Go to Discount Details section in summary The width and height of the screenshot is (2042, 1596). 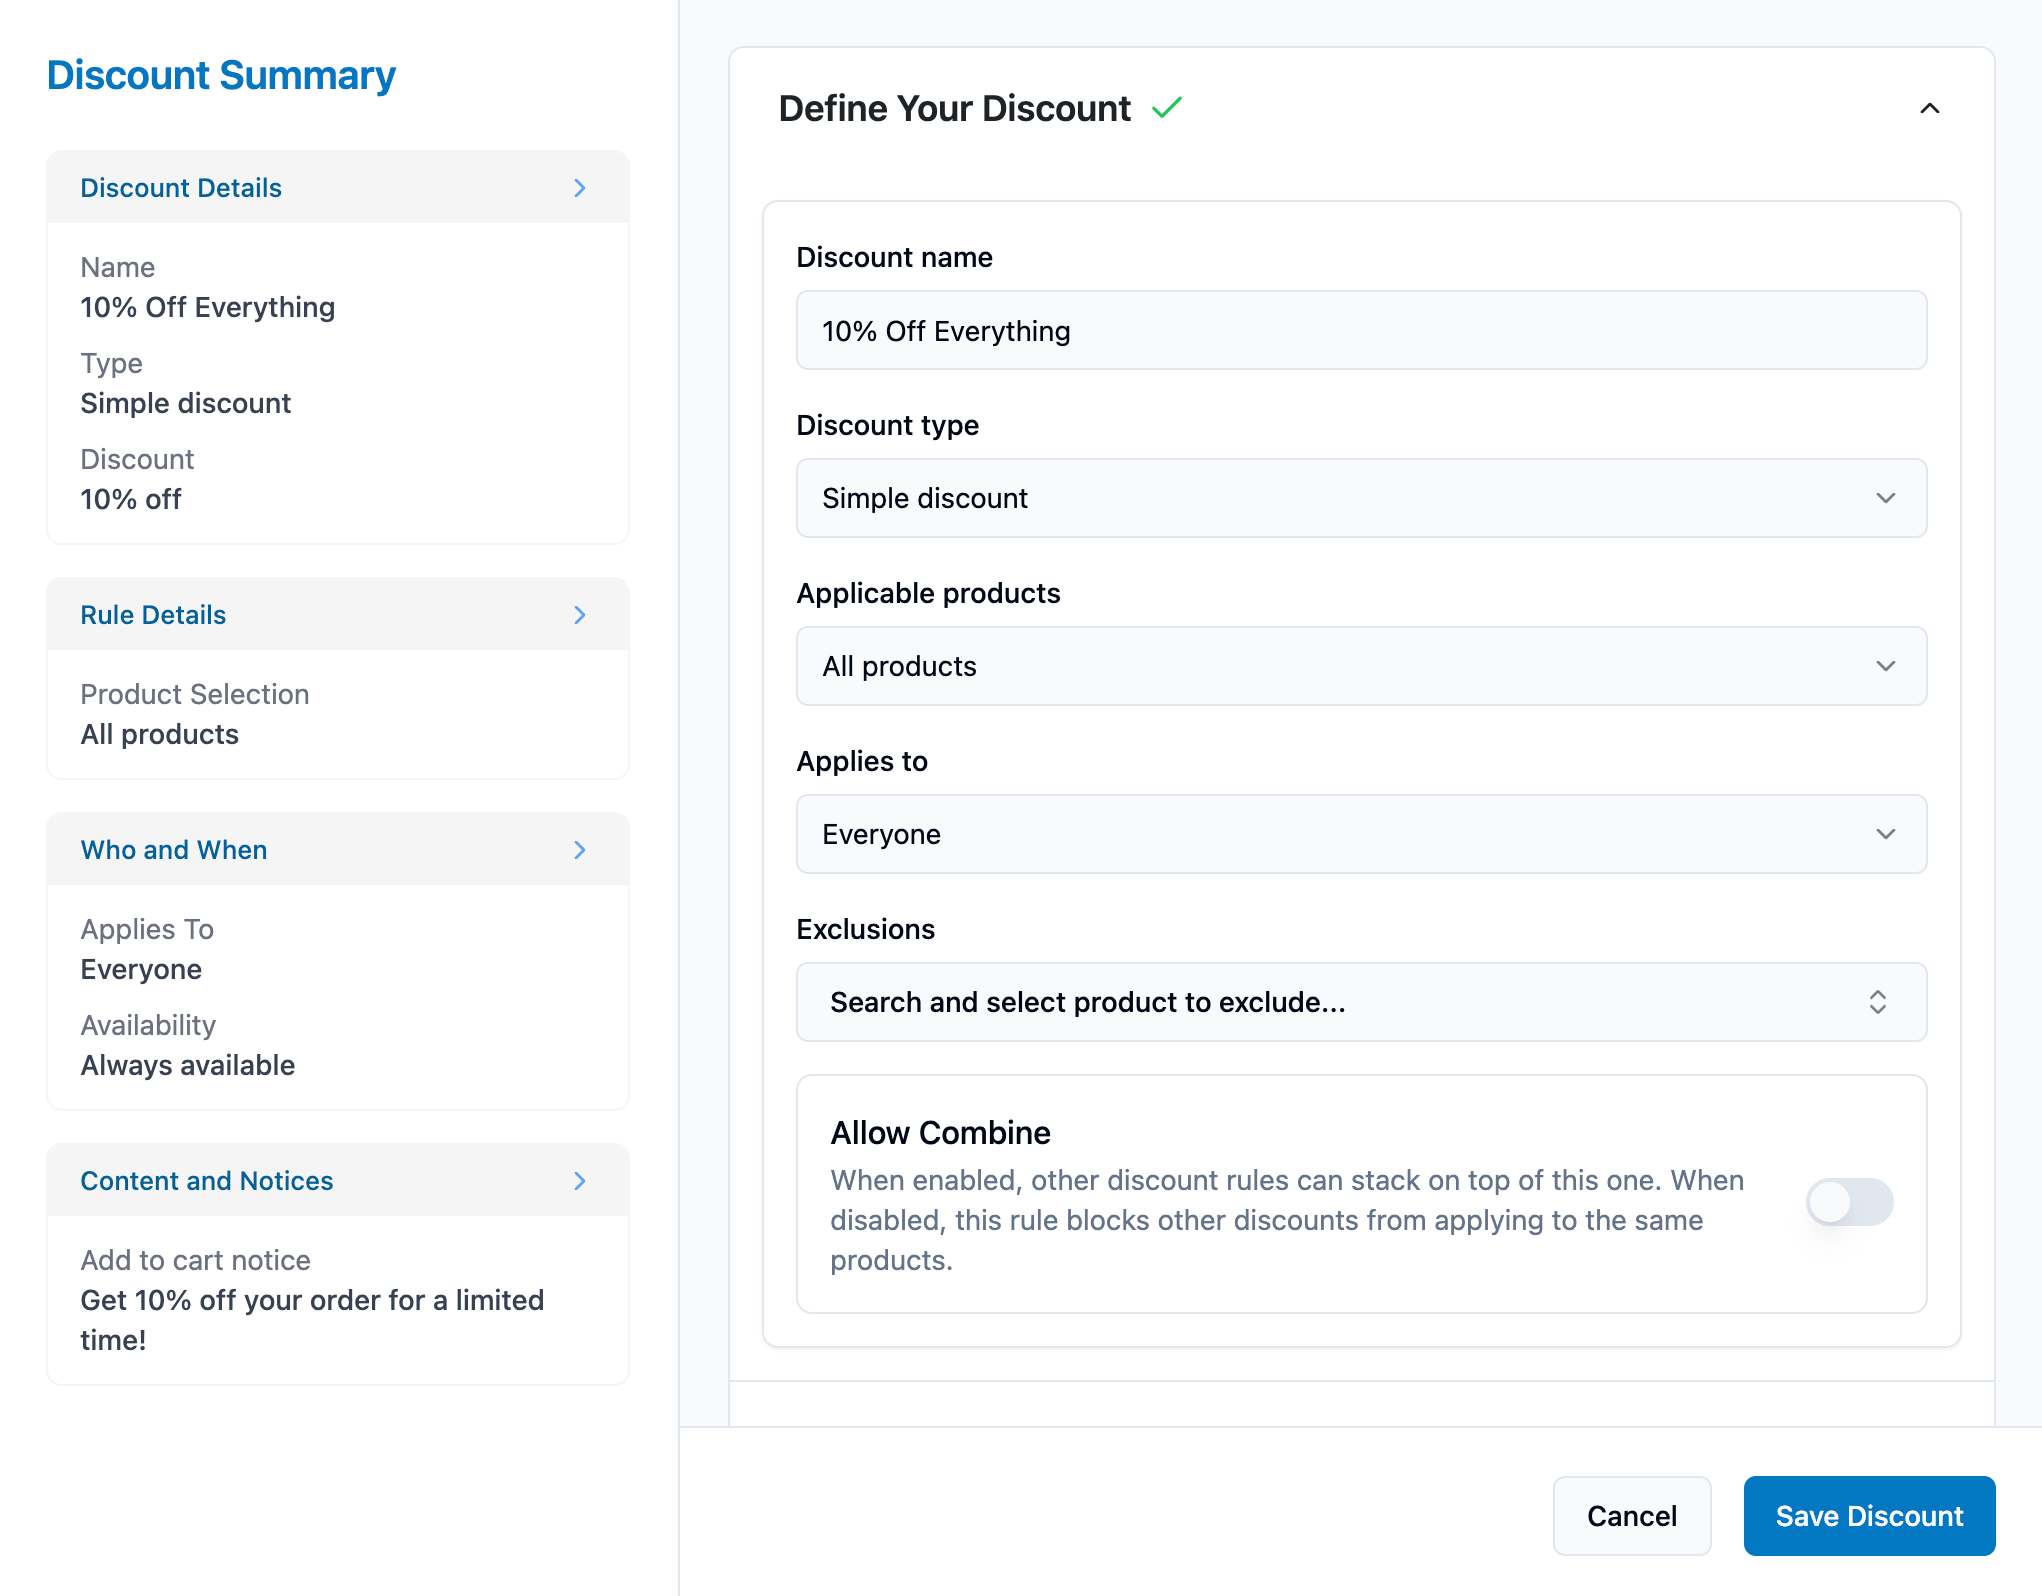tap(338, 188)
